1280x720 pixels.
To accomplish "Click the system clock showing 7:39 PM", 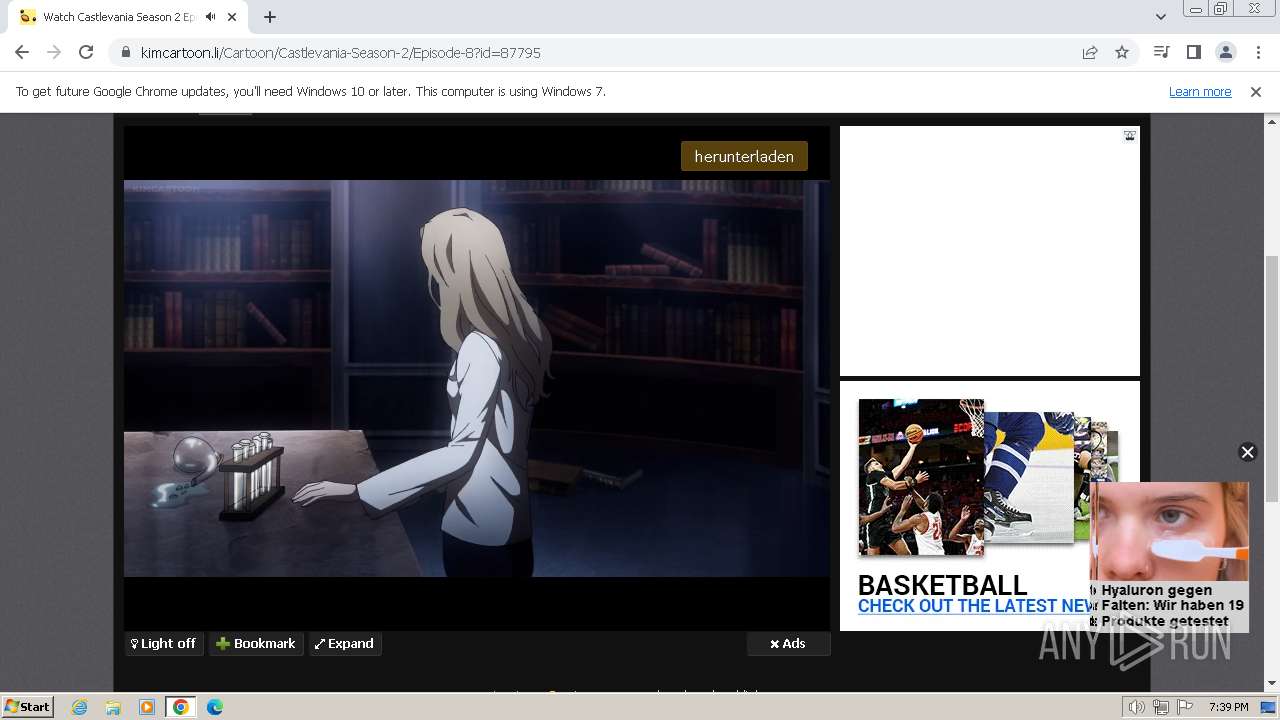I will pyautogui.click(x=1228, y=707).
